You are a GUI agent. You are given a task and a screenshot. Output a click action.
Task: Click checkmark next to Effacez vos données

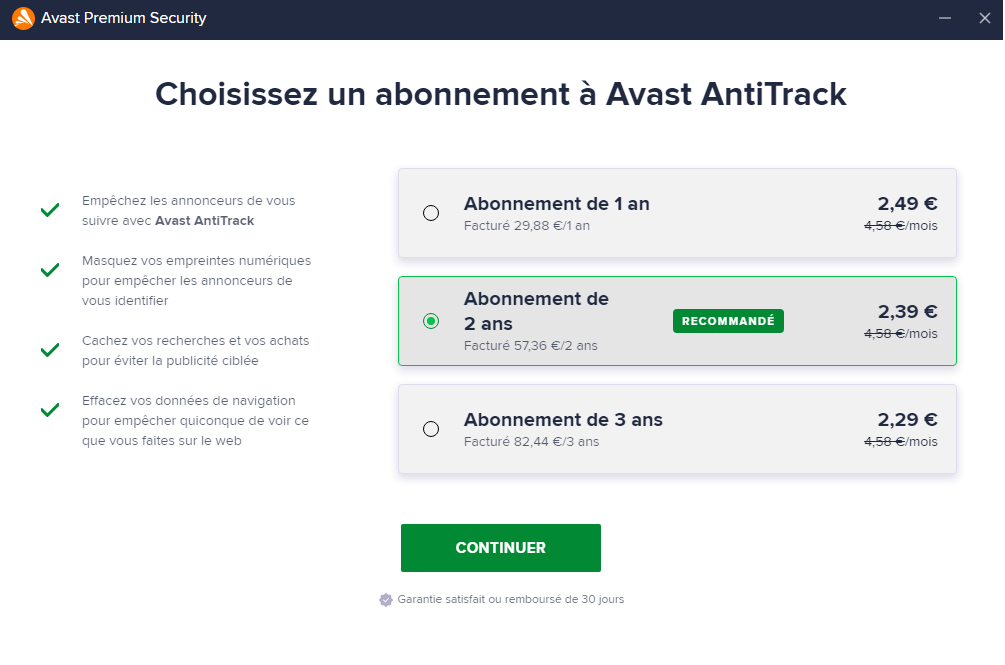click(50, 410)
